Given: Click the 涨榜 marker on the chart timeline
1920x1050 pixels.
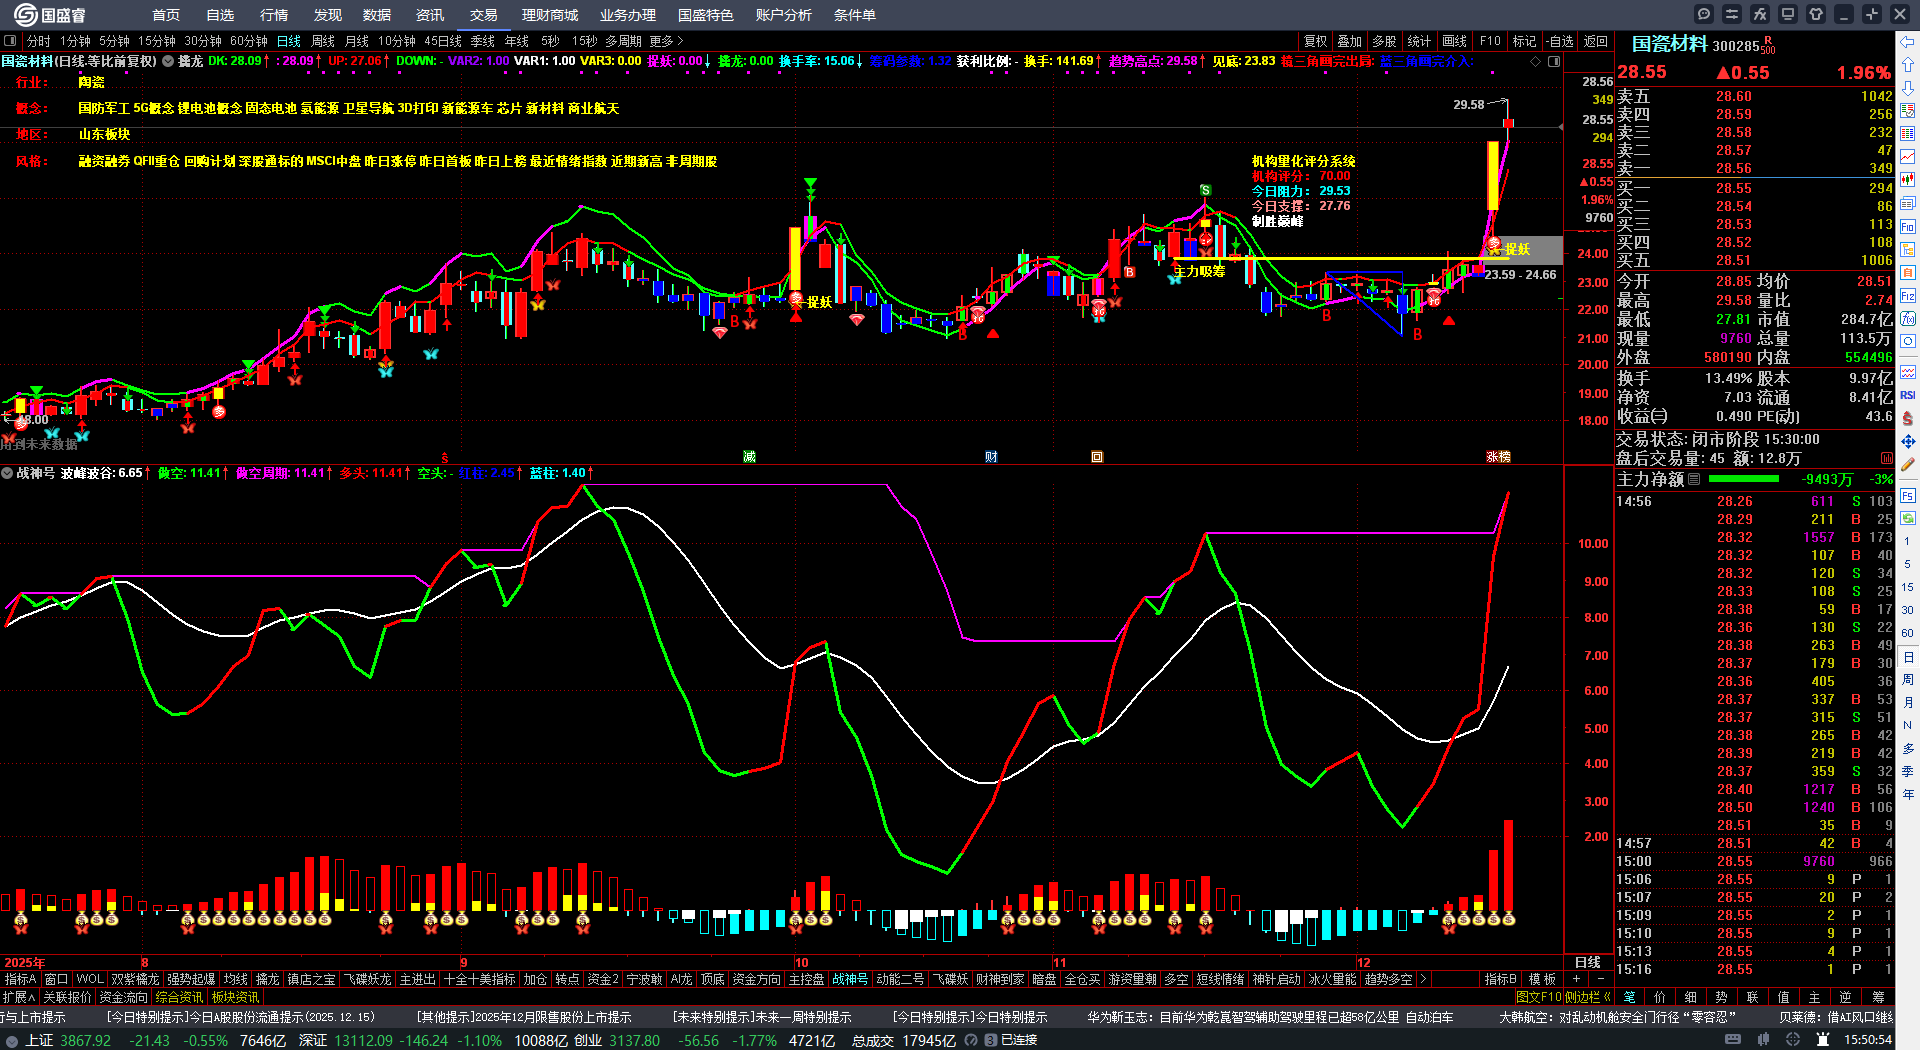Looking at the screenshot, I should click(x=1498, y=457).
